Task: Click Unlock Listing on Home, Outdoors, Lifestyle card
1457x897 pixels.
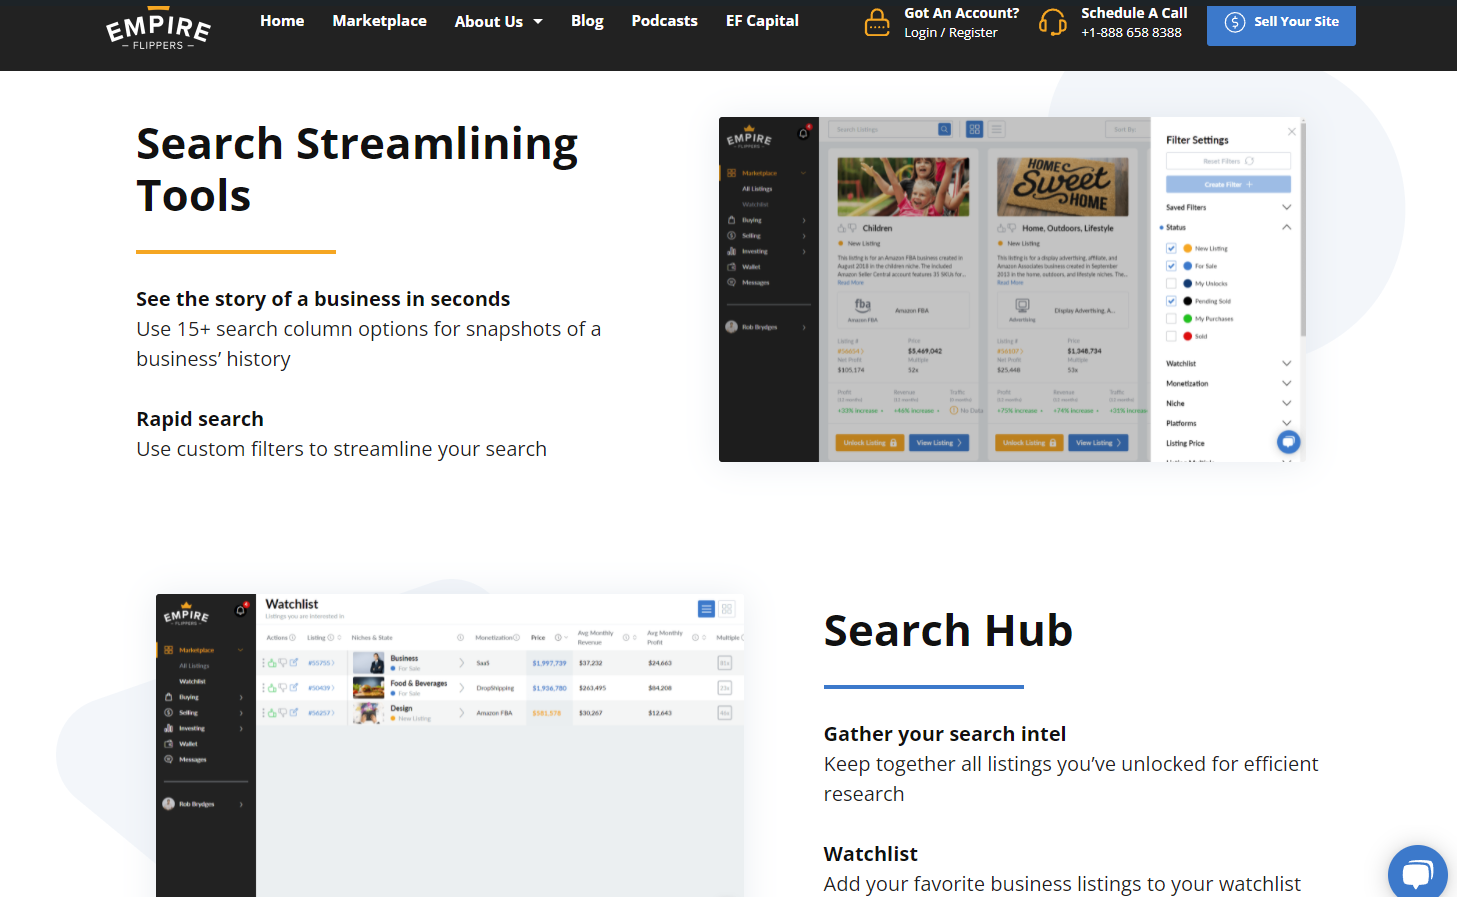Action: (x=1027, y=442)
